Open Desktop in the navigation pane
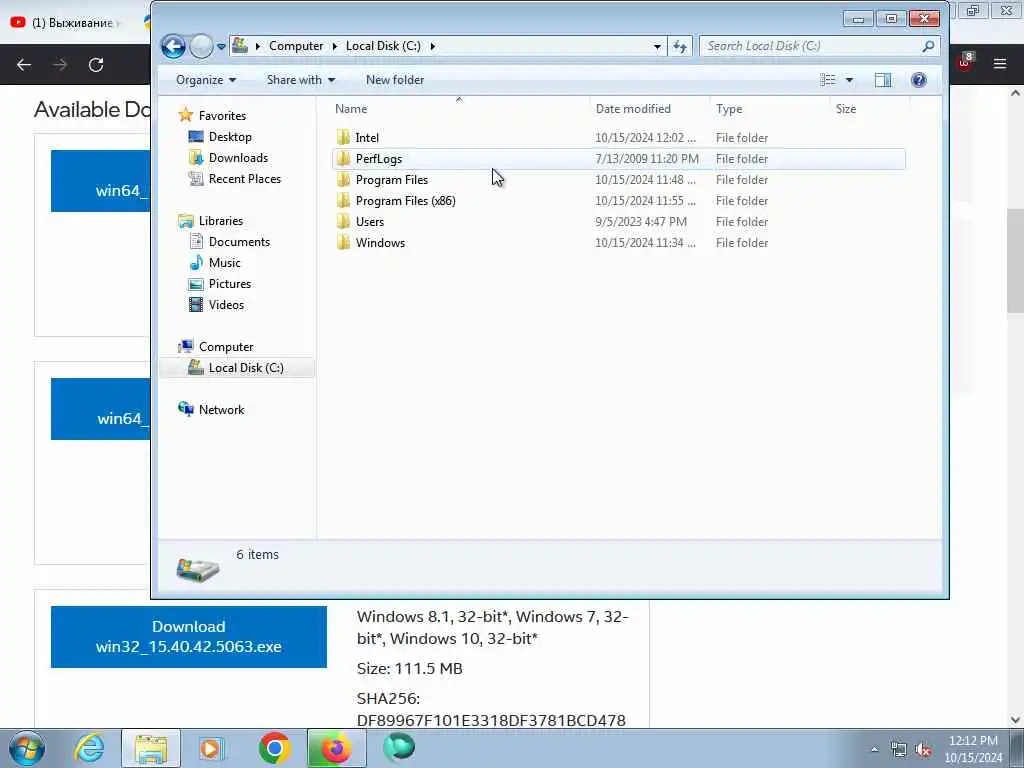 230,136
